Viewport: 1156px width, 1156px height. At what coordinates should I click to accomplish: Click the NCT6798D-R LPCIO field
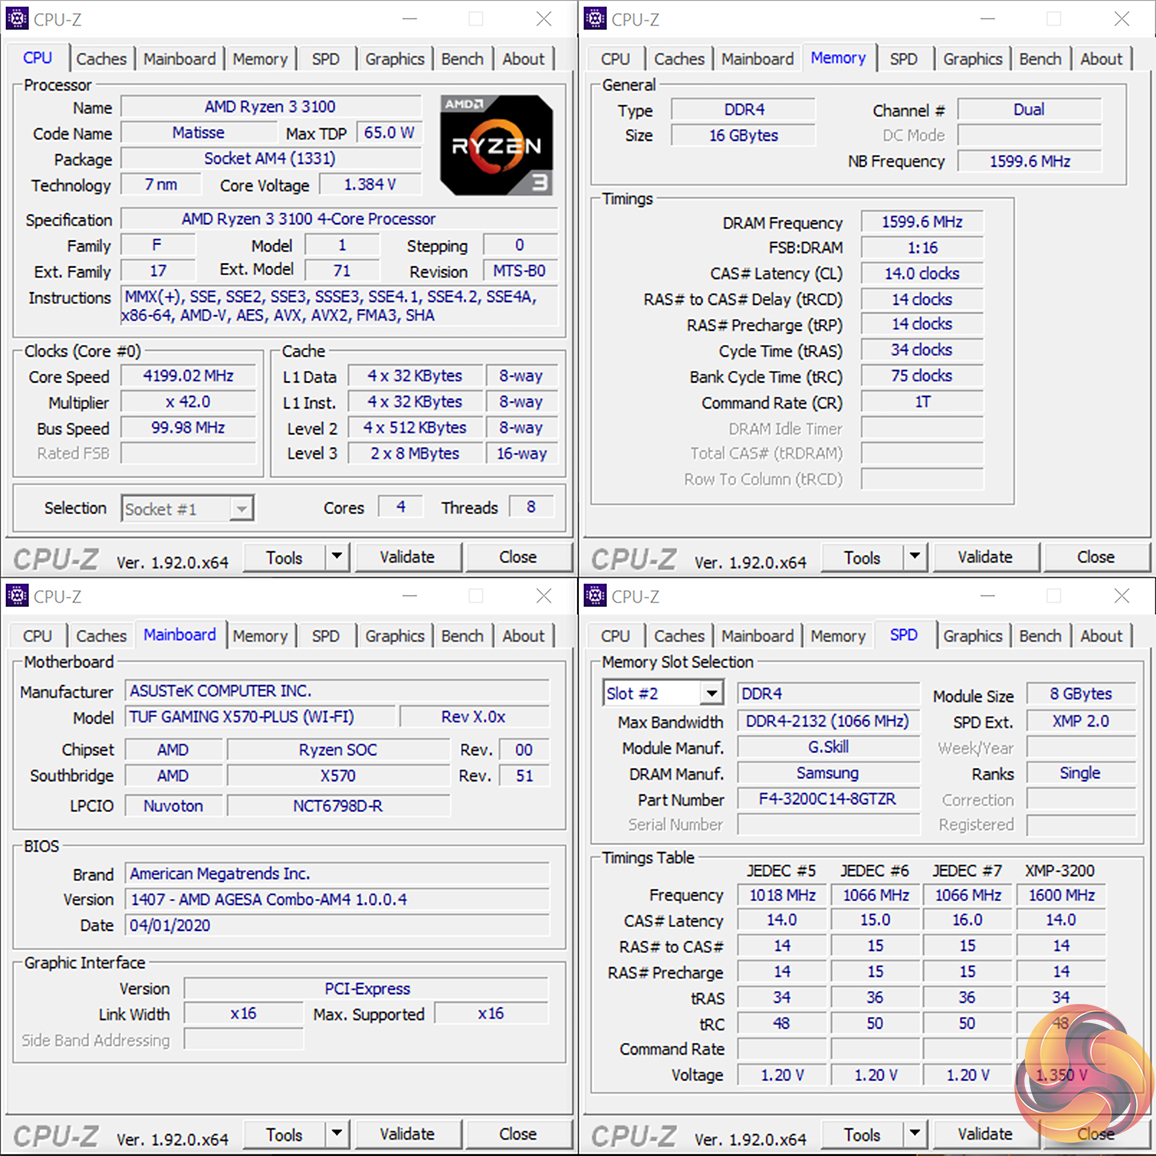(x=338, y=806)
